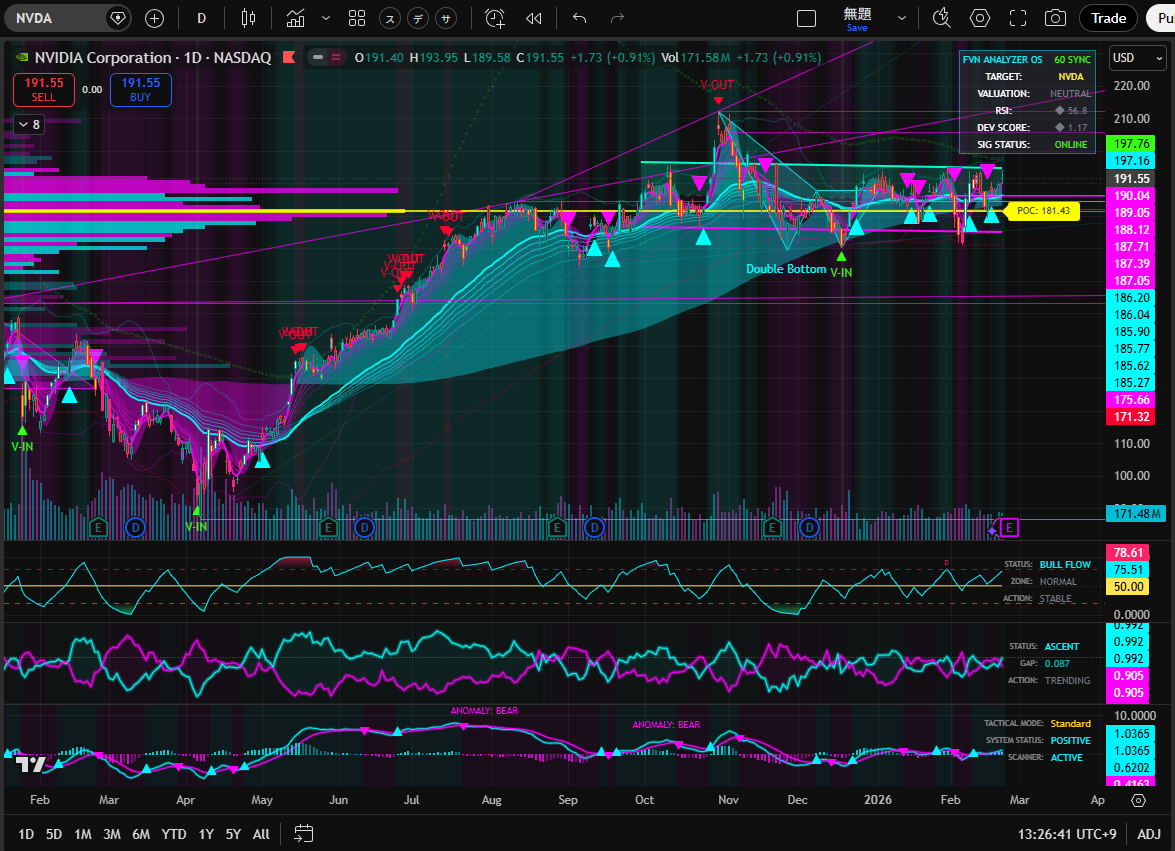Screen dimensions: 1175x851
Task: Click the green 197.76 price label
Action: pyautogui.click(x=1131, y=144)
